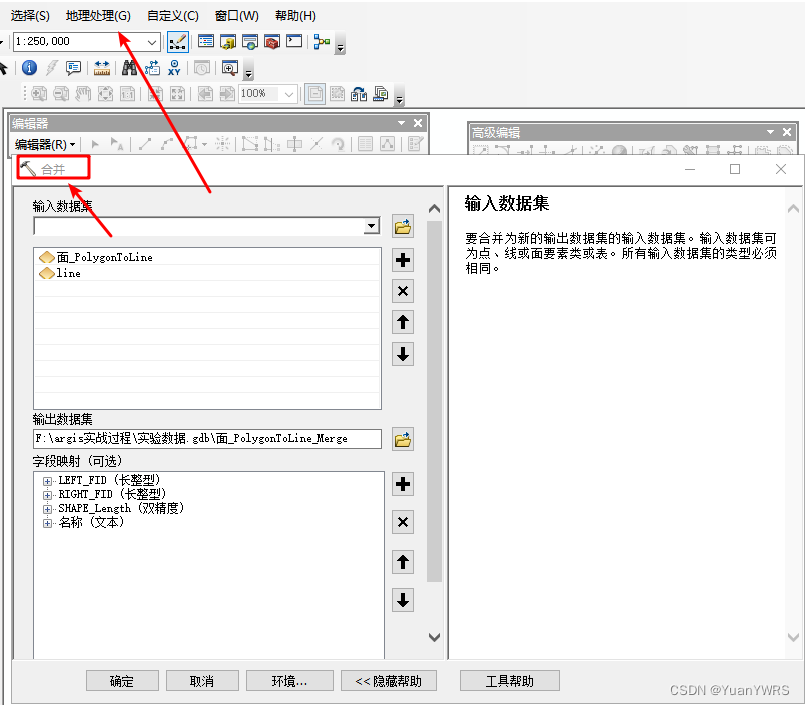Open the 地理处理(G) menu

tap(98, 16)
